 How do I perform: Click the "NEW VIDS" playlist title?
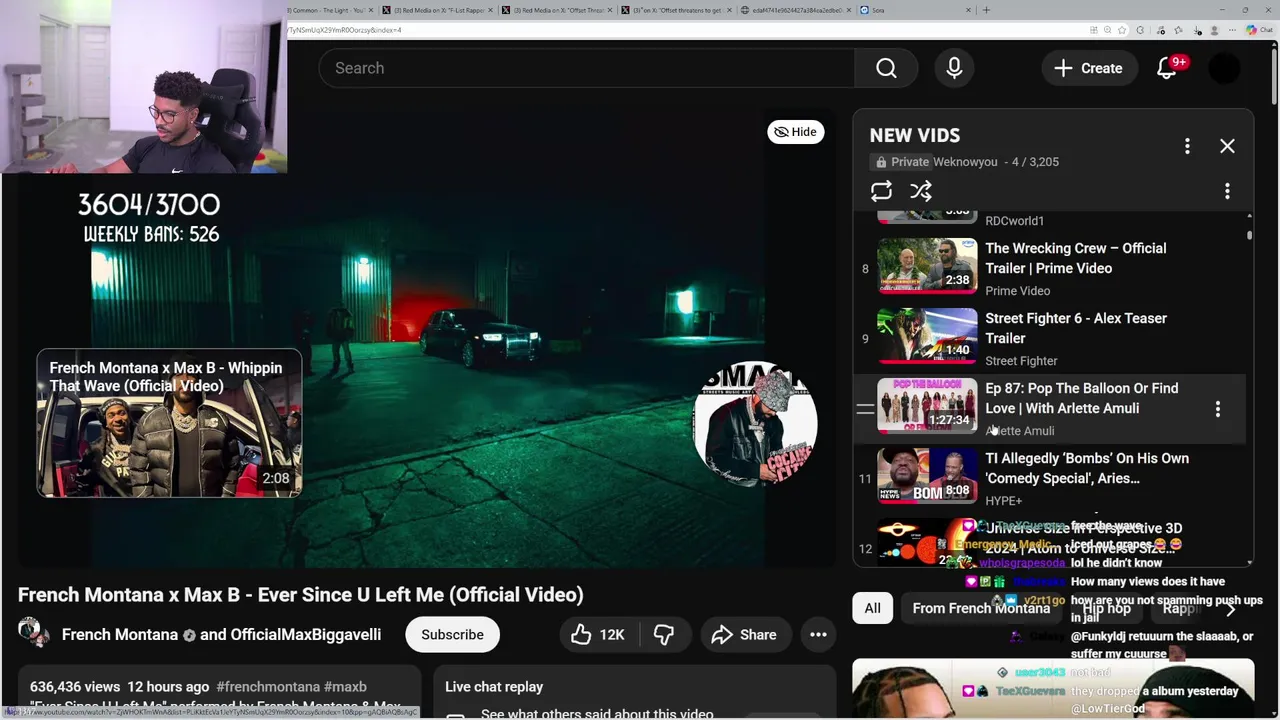click(x=914, y=135)
